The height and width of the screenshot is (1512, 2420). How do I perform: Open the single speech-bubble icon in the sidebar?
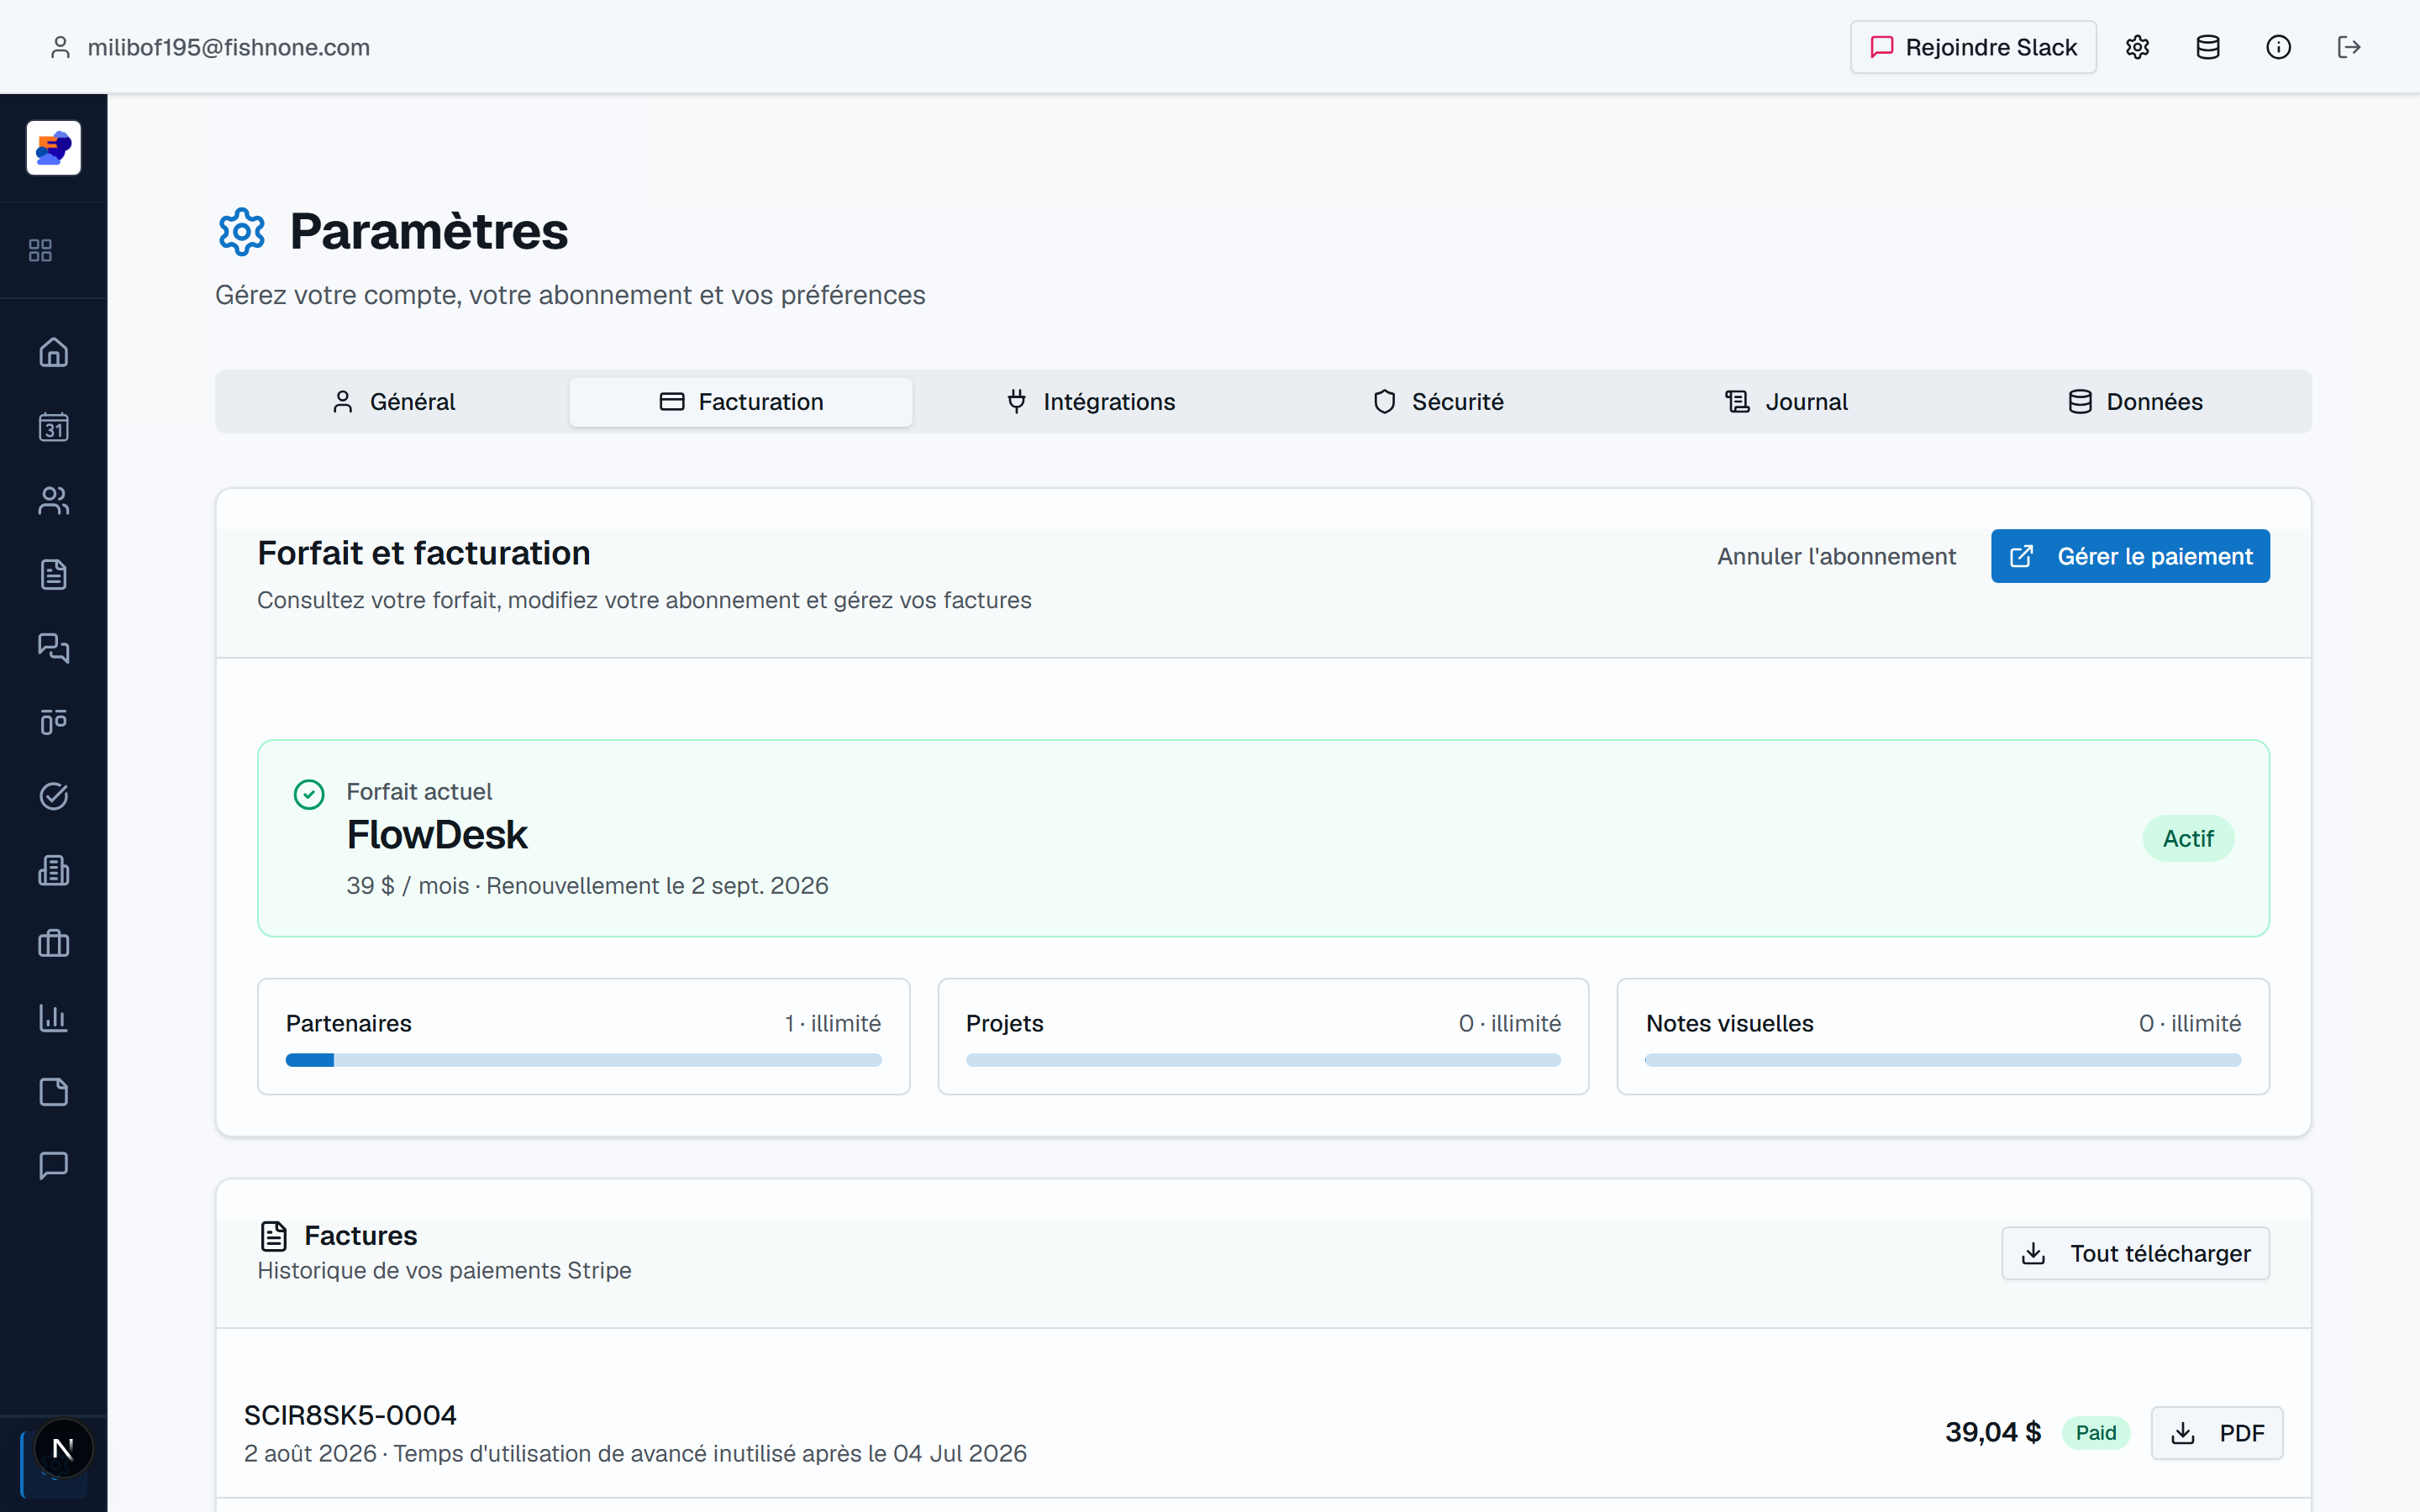tap(54, 1166)
